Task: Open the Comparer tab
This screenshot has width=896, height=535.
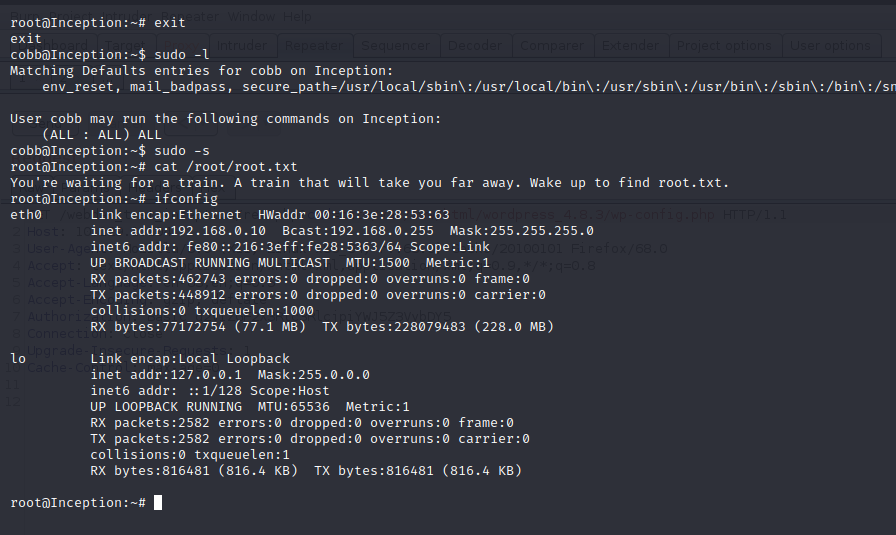Action: click(x=551, y=45)
